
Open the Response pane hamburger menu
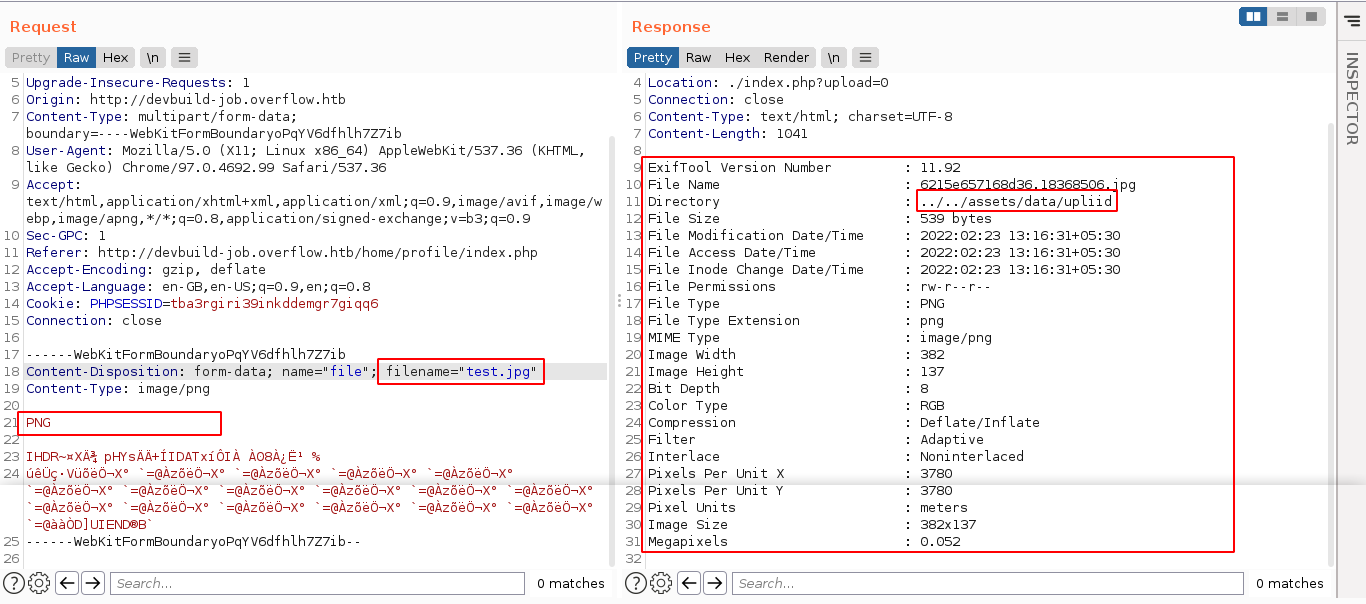pyautogui.click(x=866, y=58)
